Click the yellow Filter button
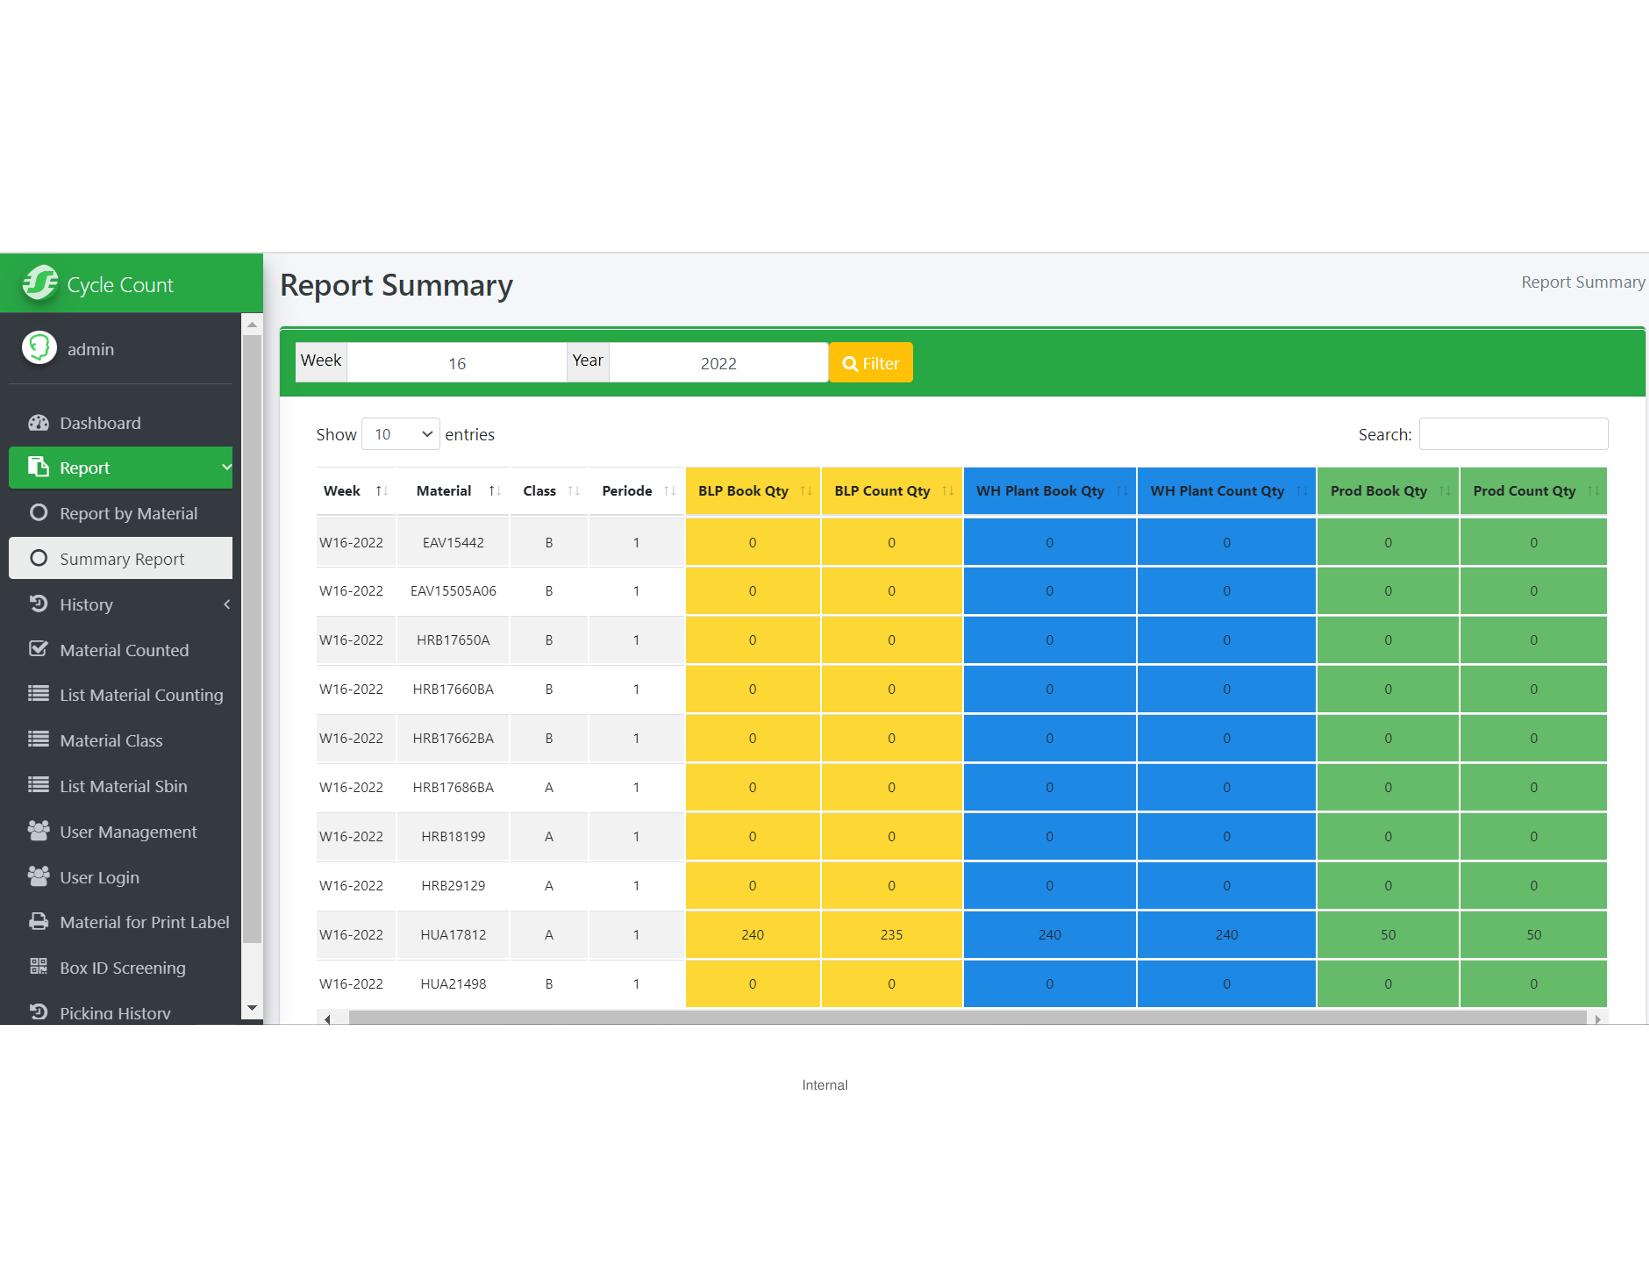This screenshot has height=1275, width=1649. 870,363
